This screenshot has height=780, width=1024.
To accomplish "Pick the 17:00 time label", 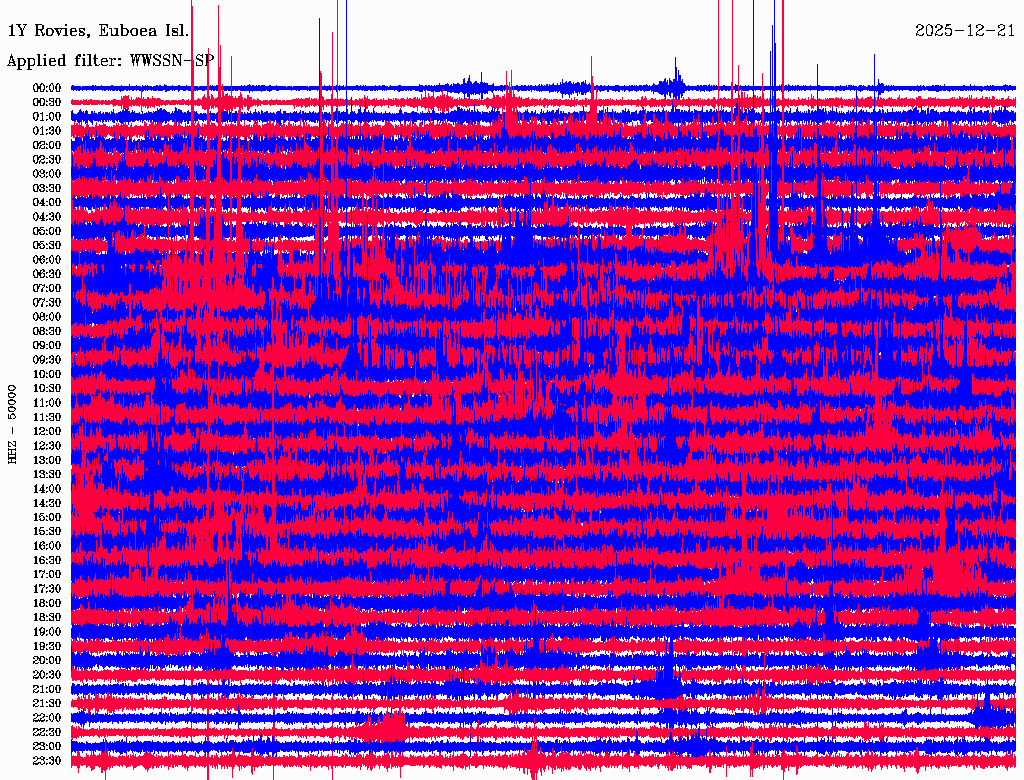I will coord(47,575).
